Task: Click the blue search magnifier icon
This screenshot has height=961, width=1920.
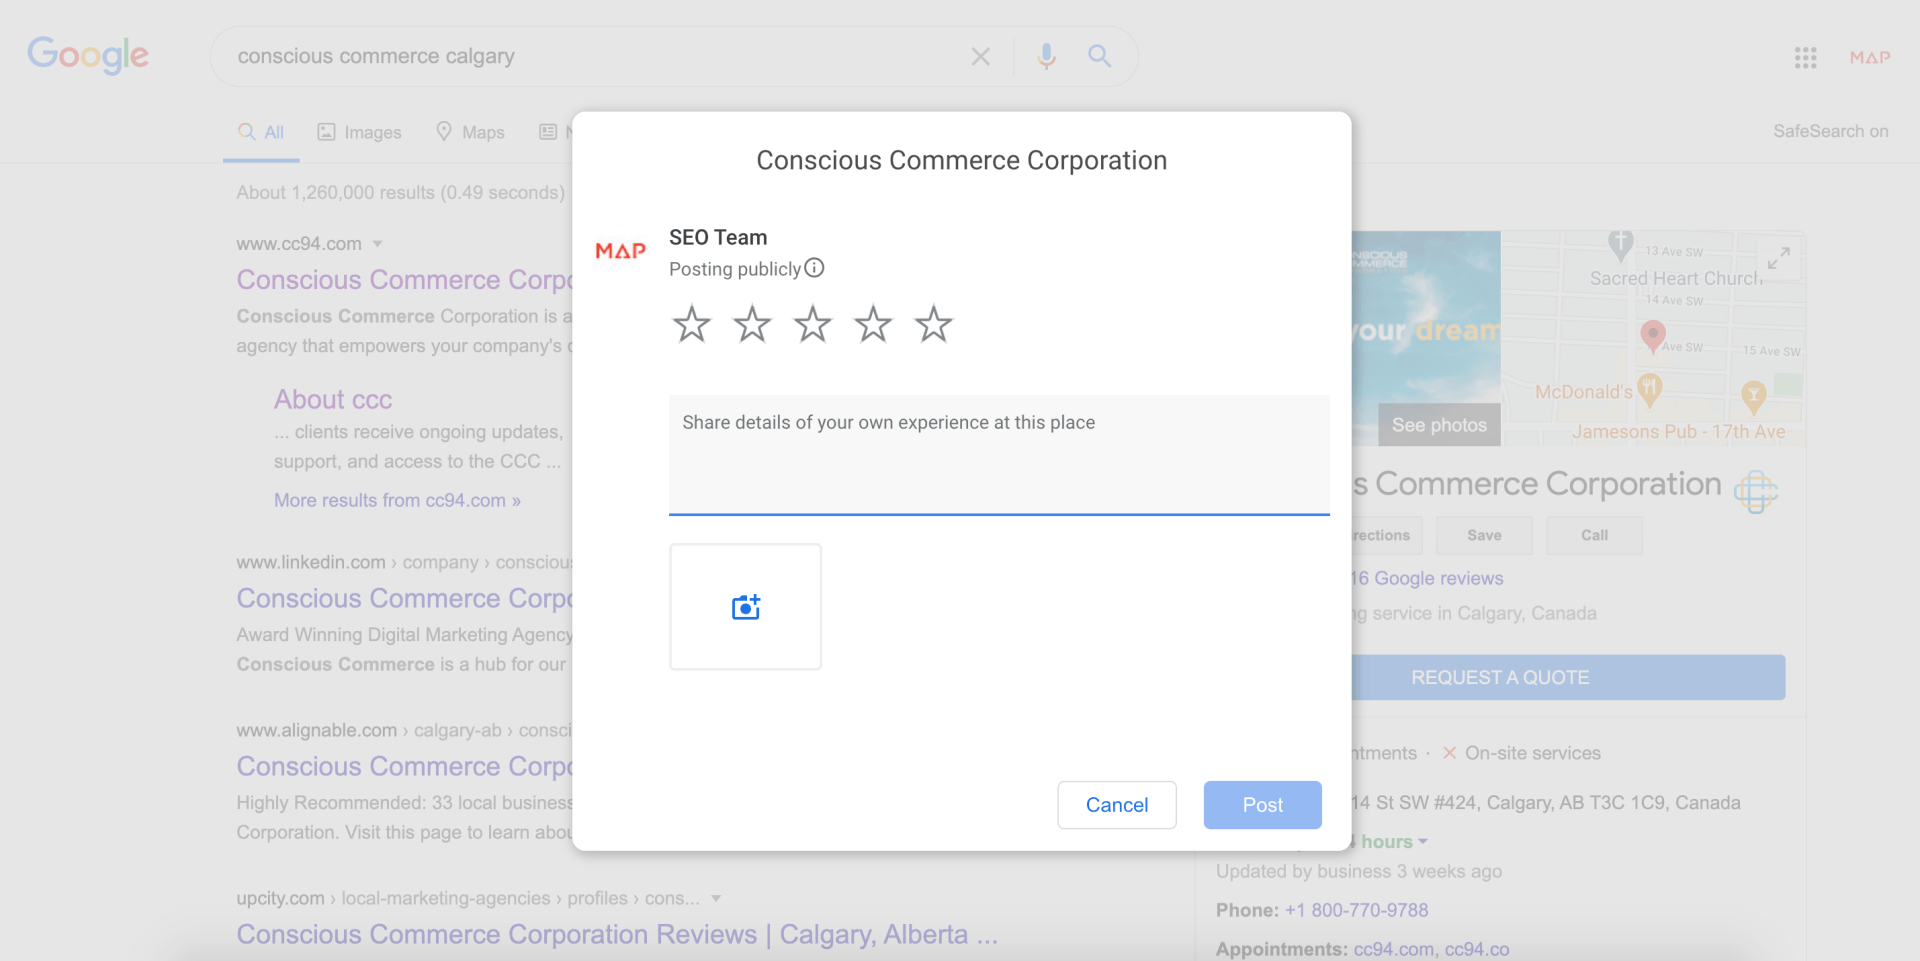Action: (x=1100, y=56)
